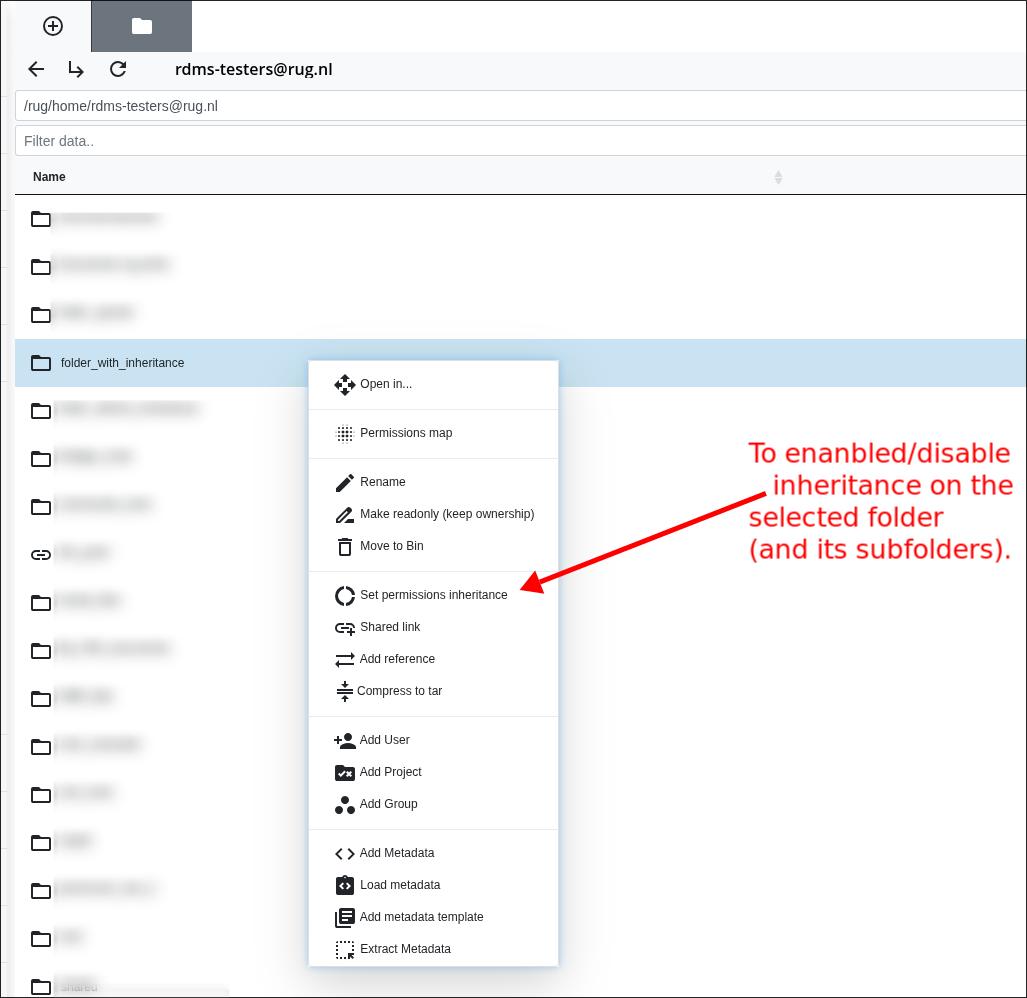Click the Add Group icon

(x=345, y=805)
